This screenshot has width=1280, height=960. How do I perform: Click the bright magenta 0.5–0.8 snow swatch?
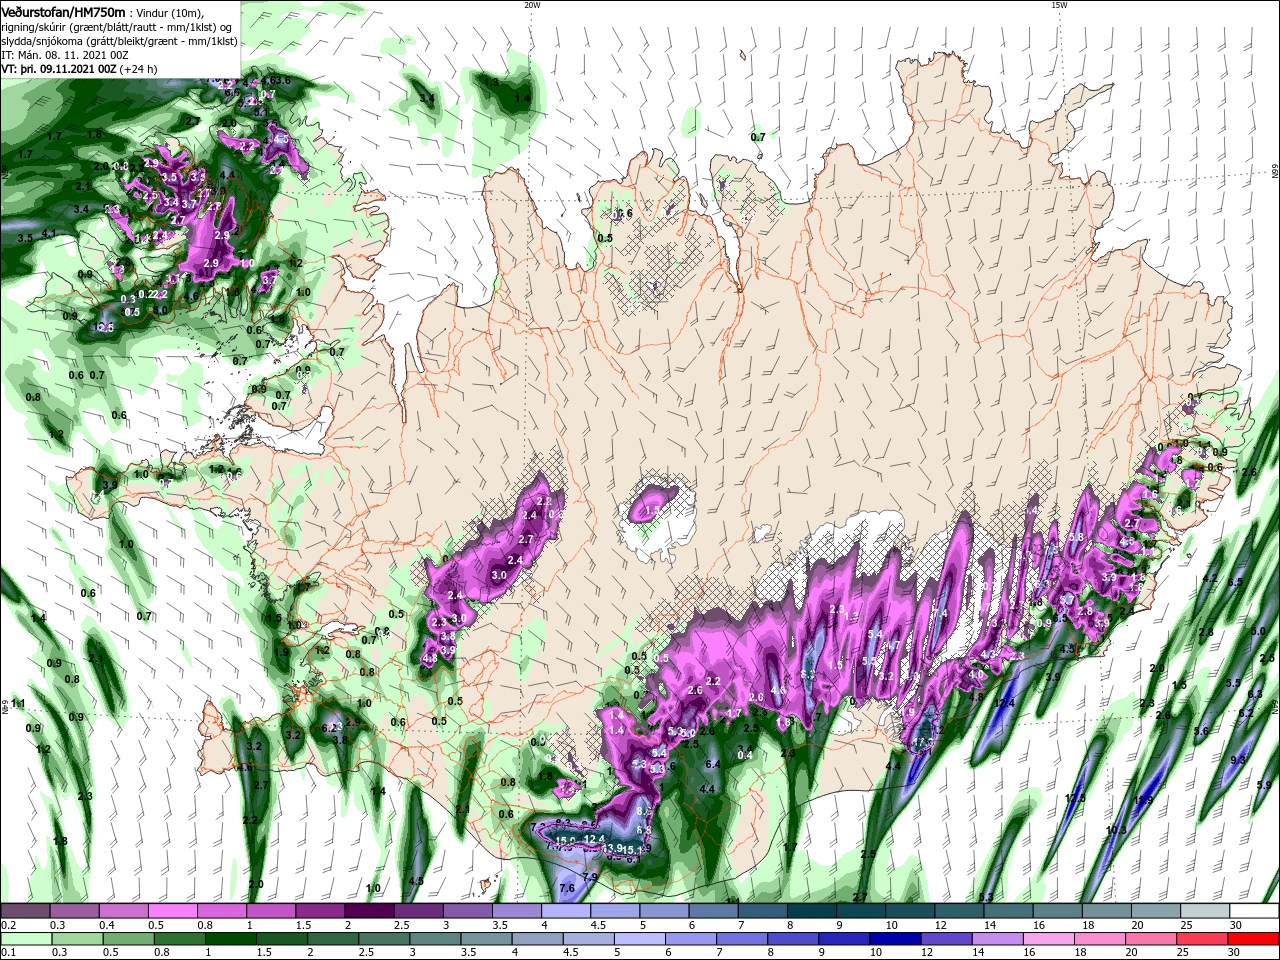pyautogui.click(x=172, y=911)
